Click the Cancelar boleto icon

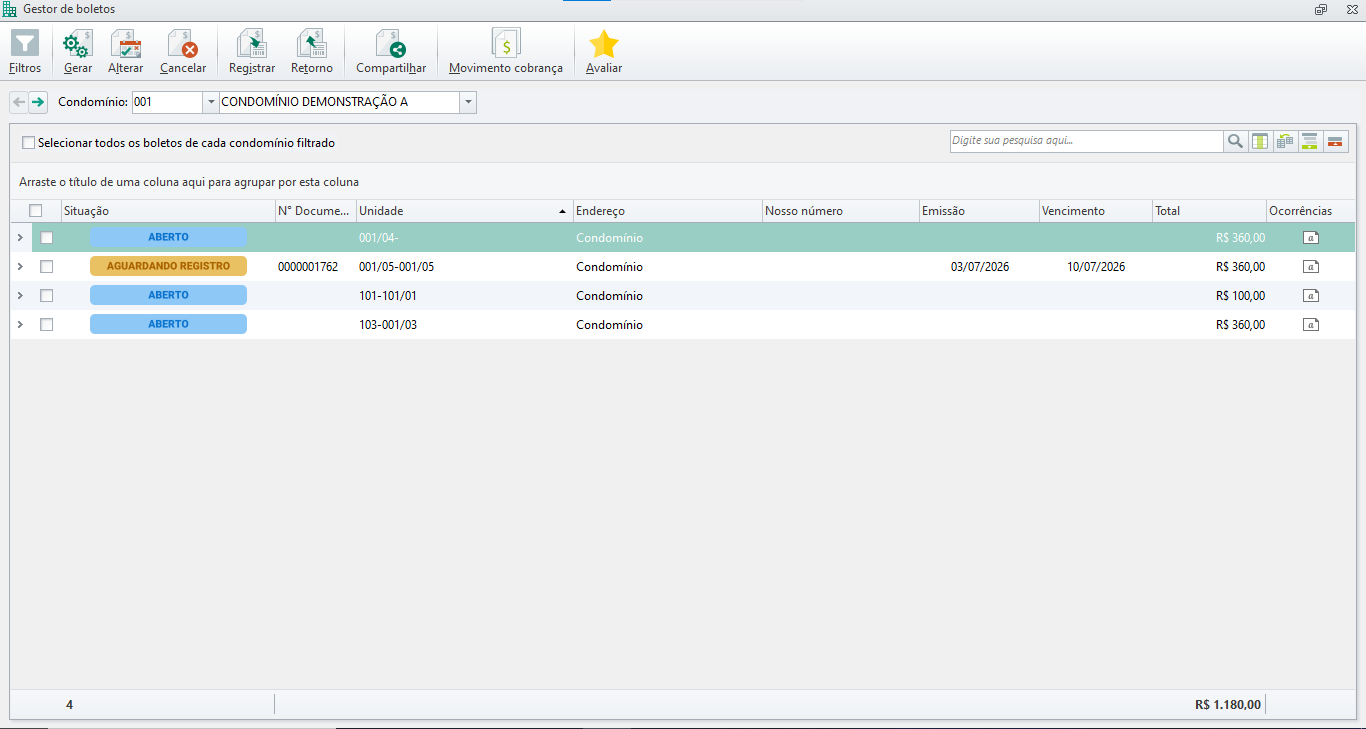(x=183, y=44)
